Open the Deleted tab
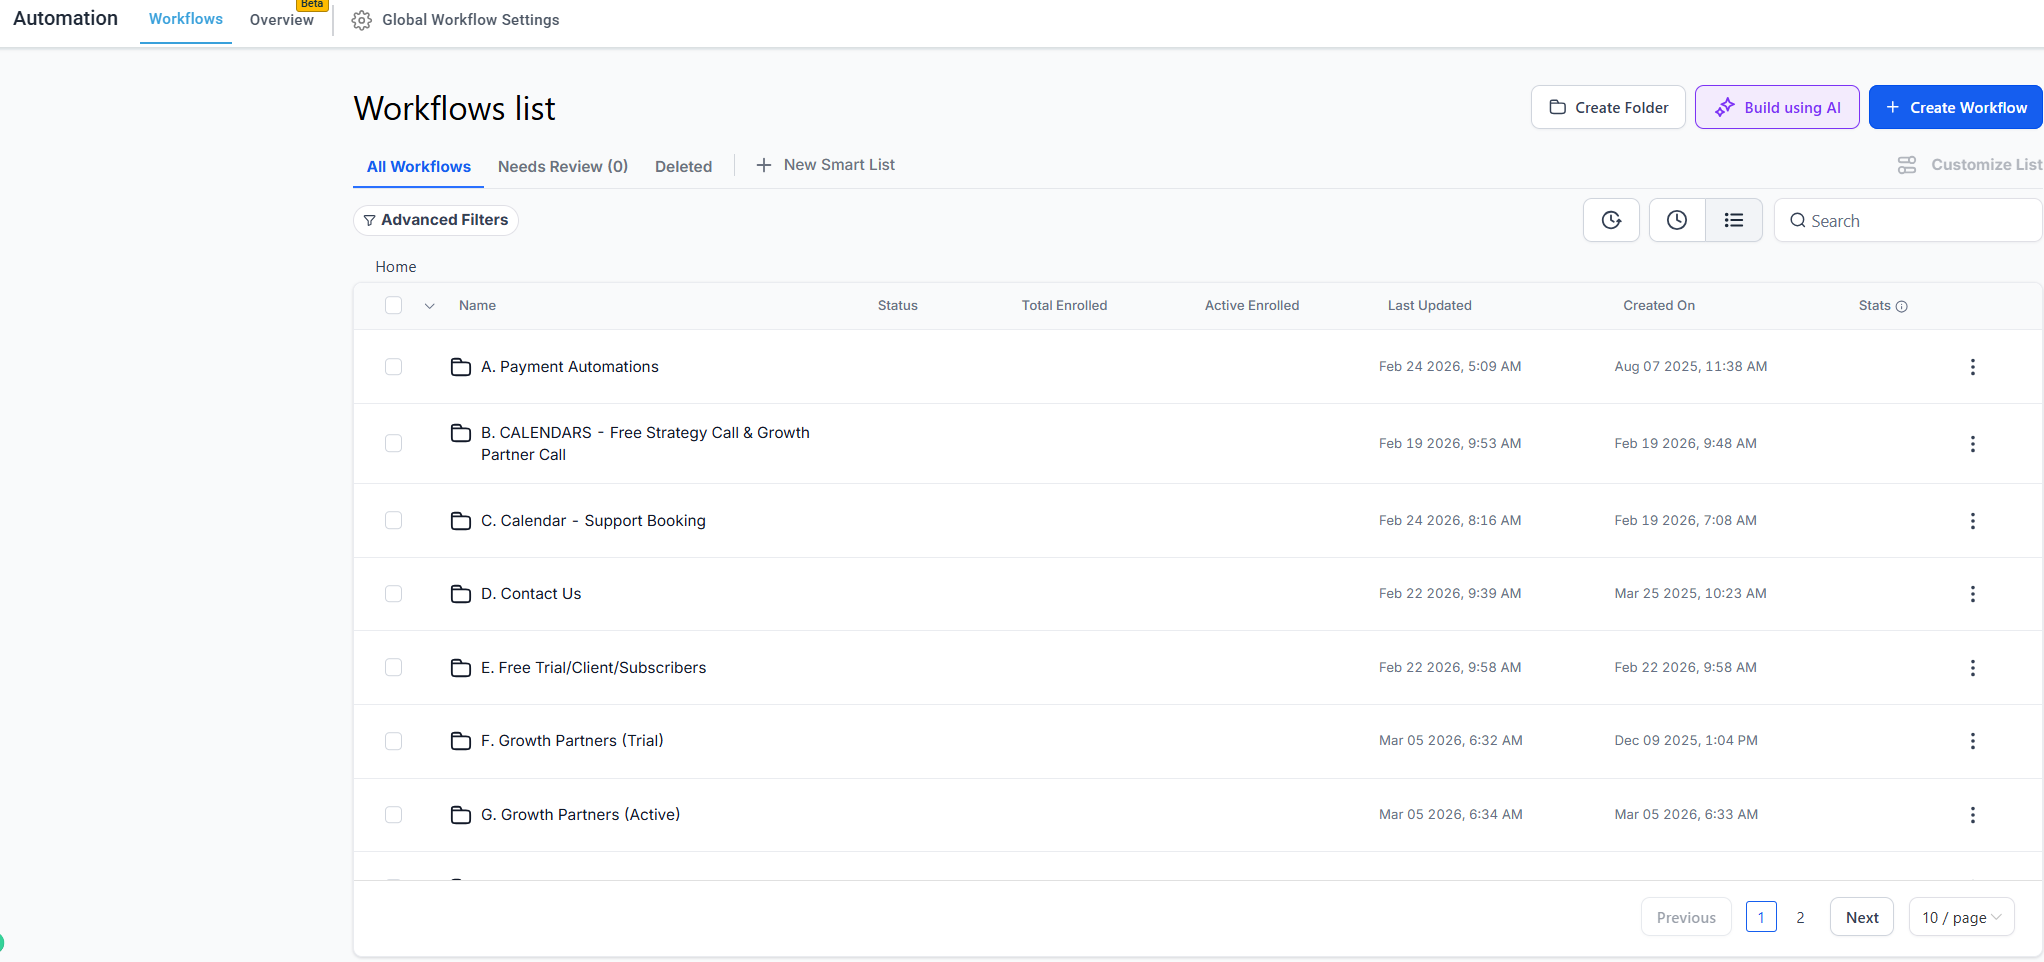Image resolution: width=2044 pixels, height=962 pixels. [683, 167]
